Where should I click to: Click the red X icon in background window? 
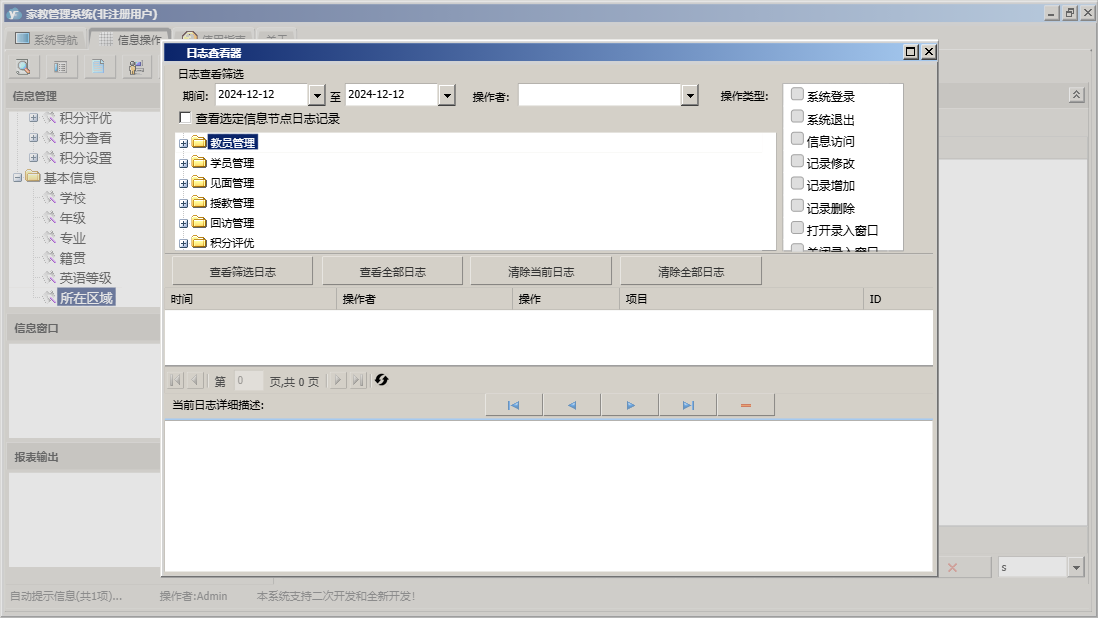[x=952, y=568]
